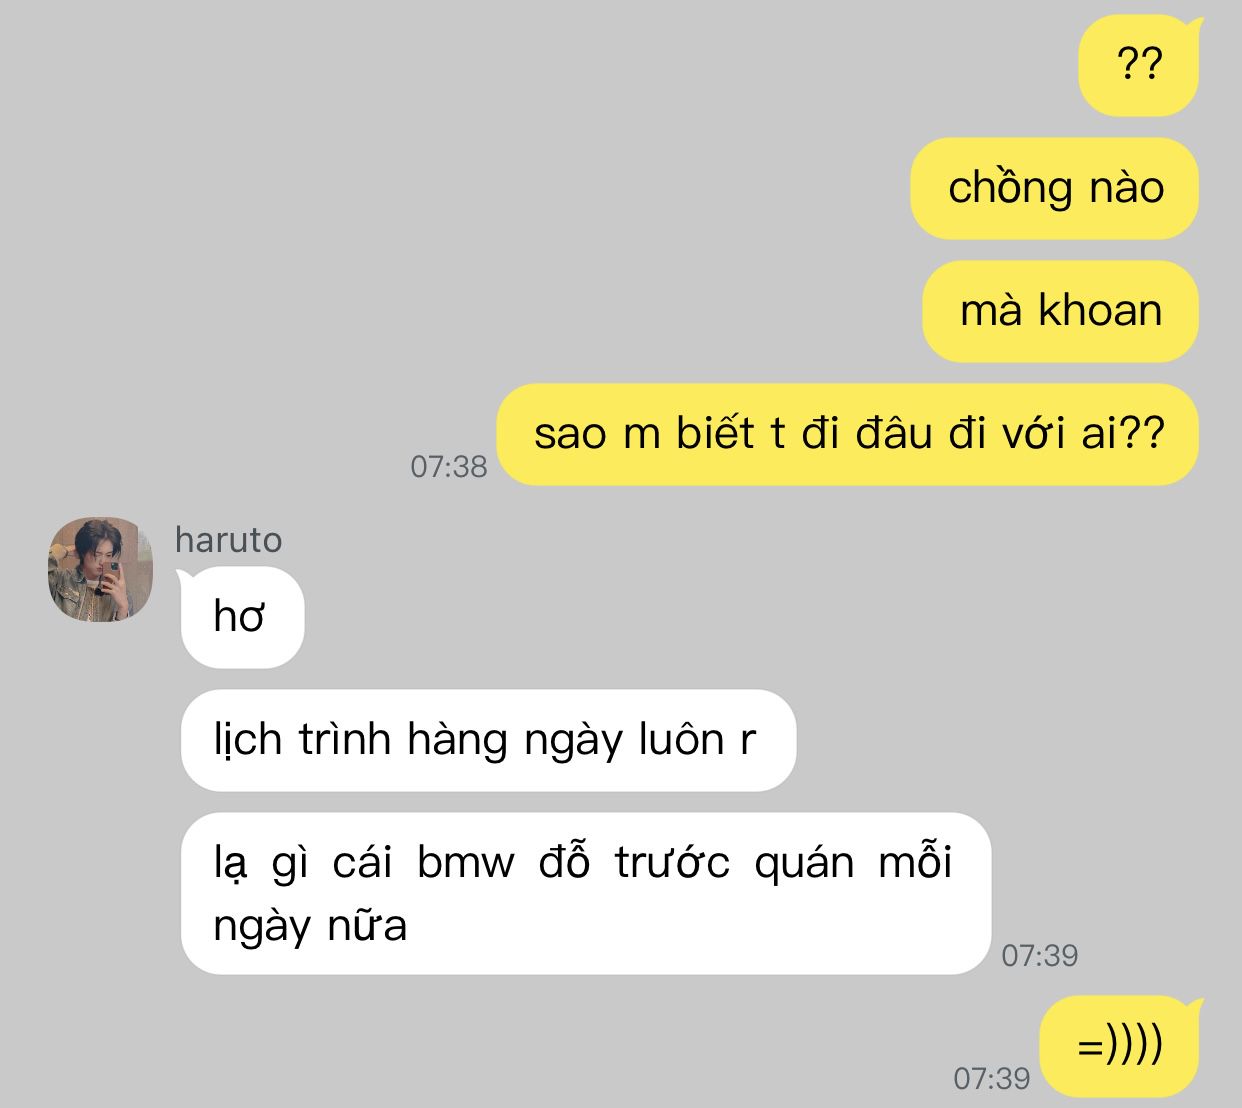Select the yellow "??" message bubble
The height and width of the screenshot is (1108, 1242).
tap(1138, 66)
